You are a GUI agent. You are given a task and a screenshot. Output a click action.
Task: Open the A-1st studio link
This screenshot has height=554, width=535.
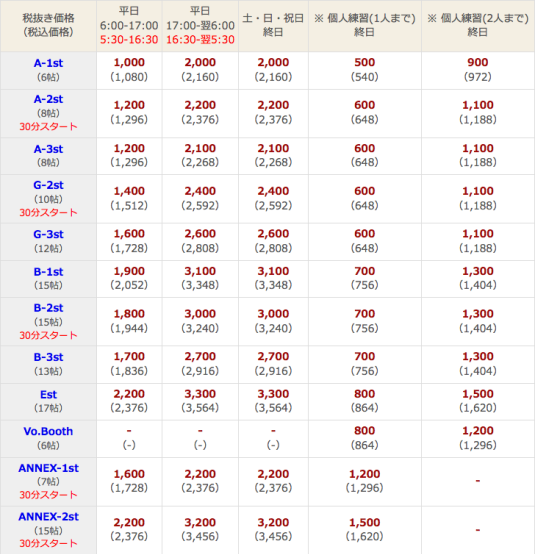coord(48,63)
